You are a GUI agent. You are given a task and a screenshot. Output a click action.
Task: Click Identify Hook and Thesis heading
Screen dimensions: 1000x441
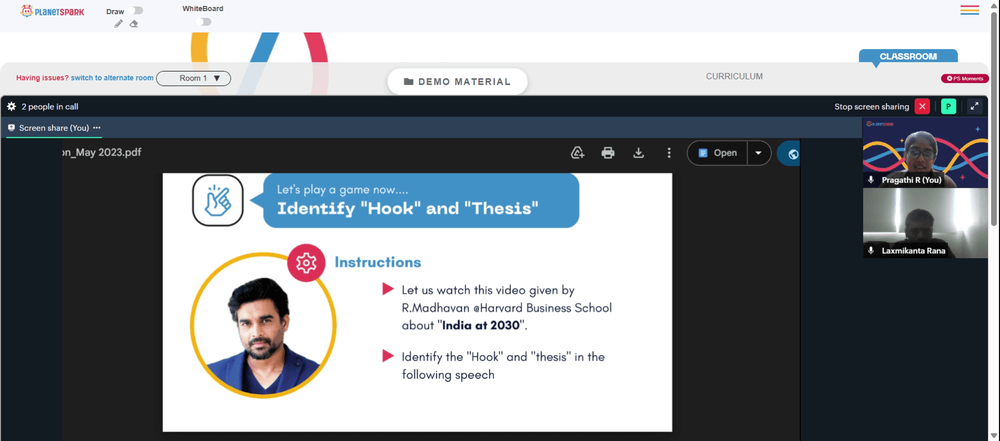click(x=408, y=208)
